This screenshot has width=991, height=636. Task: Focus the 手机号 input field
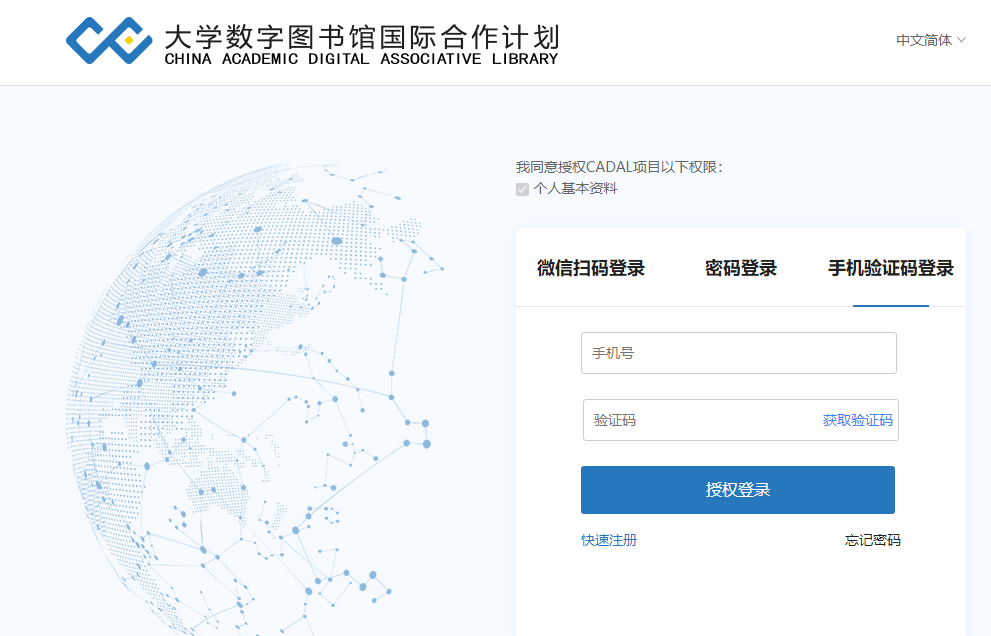click(738, 353)
